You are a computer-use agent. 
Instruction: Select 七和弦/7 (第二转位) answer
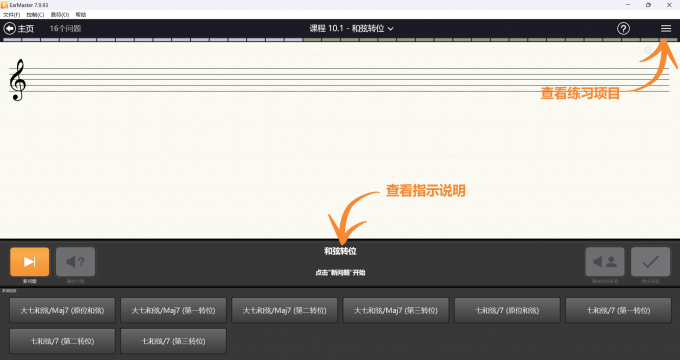coord(62,341)
